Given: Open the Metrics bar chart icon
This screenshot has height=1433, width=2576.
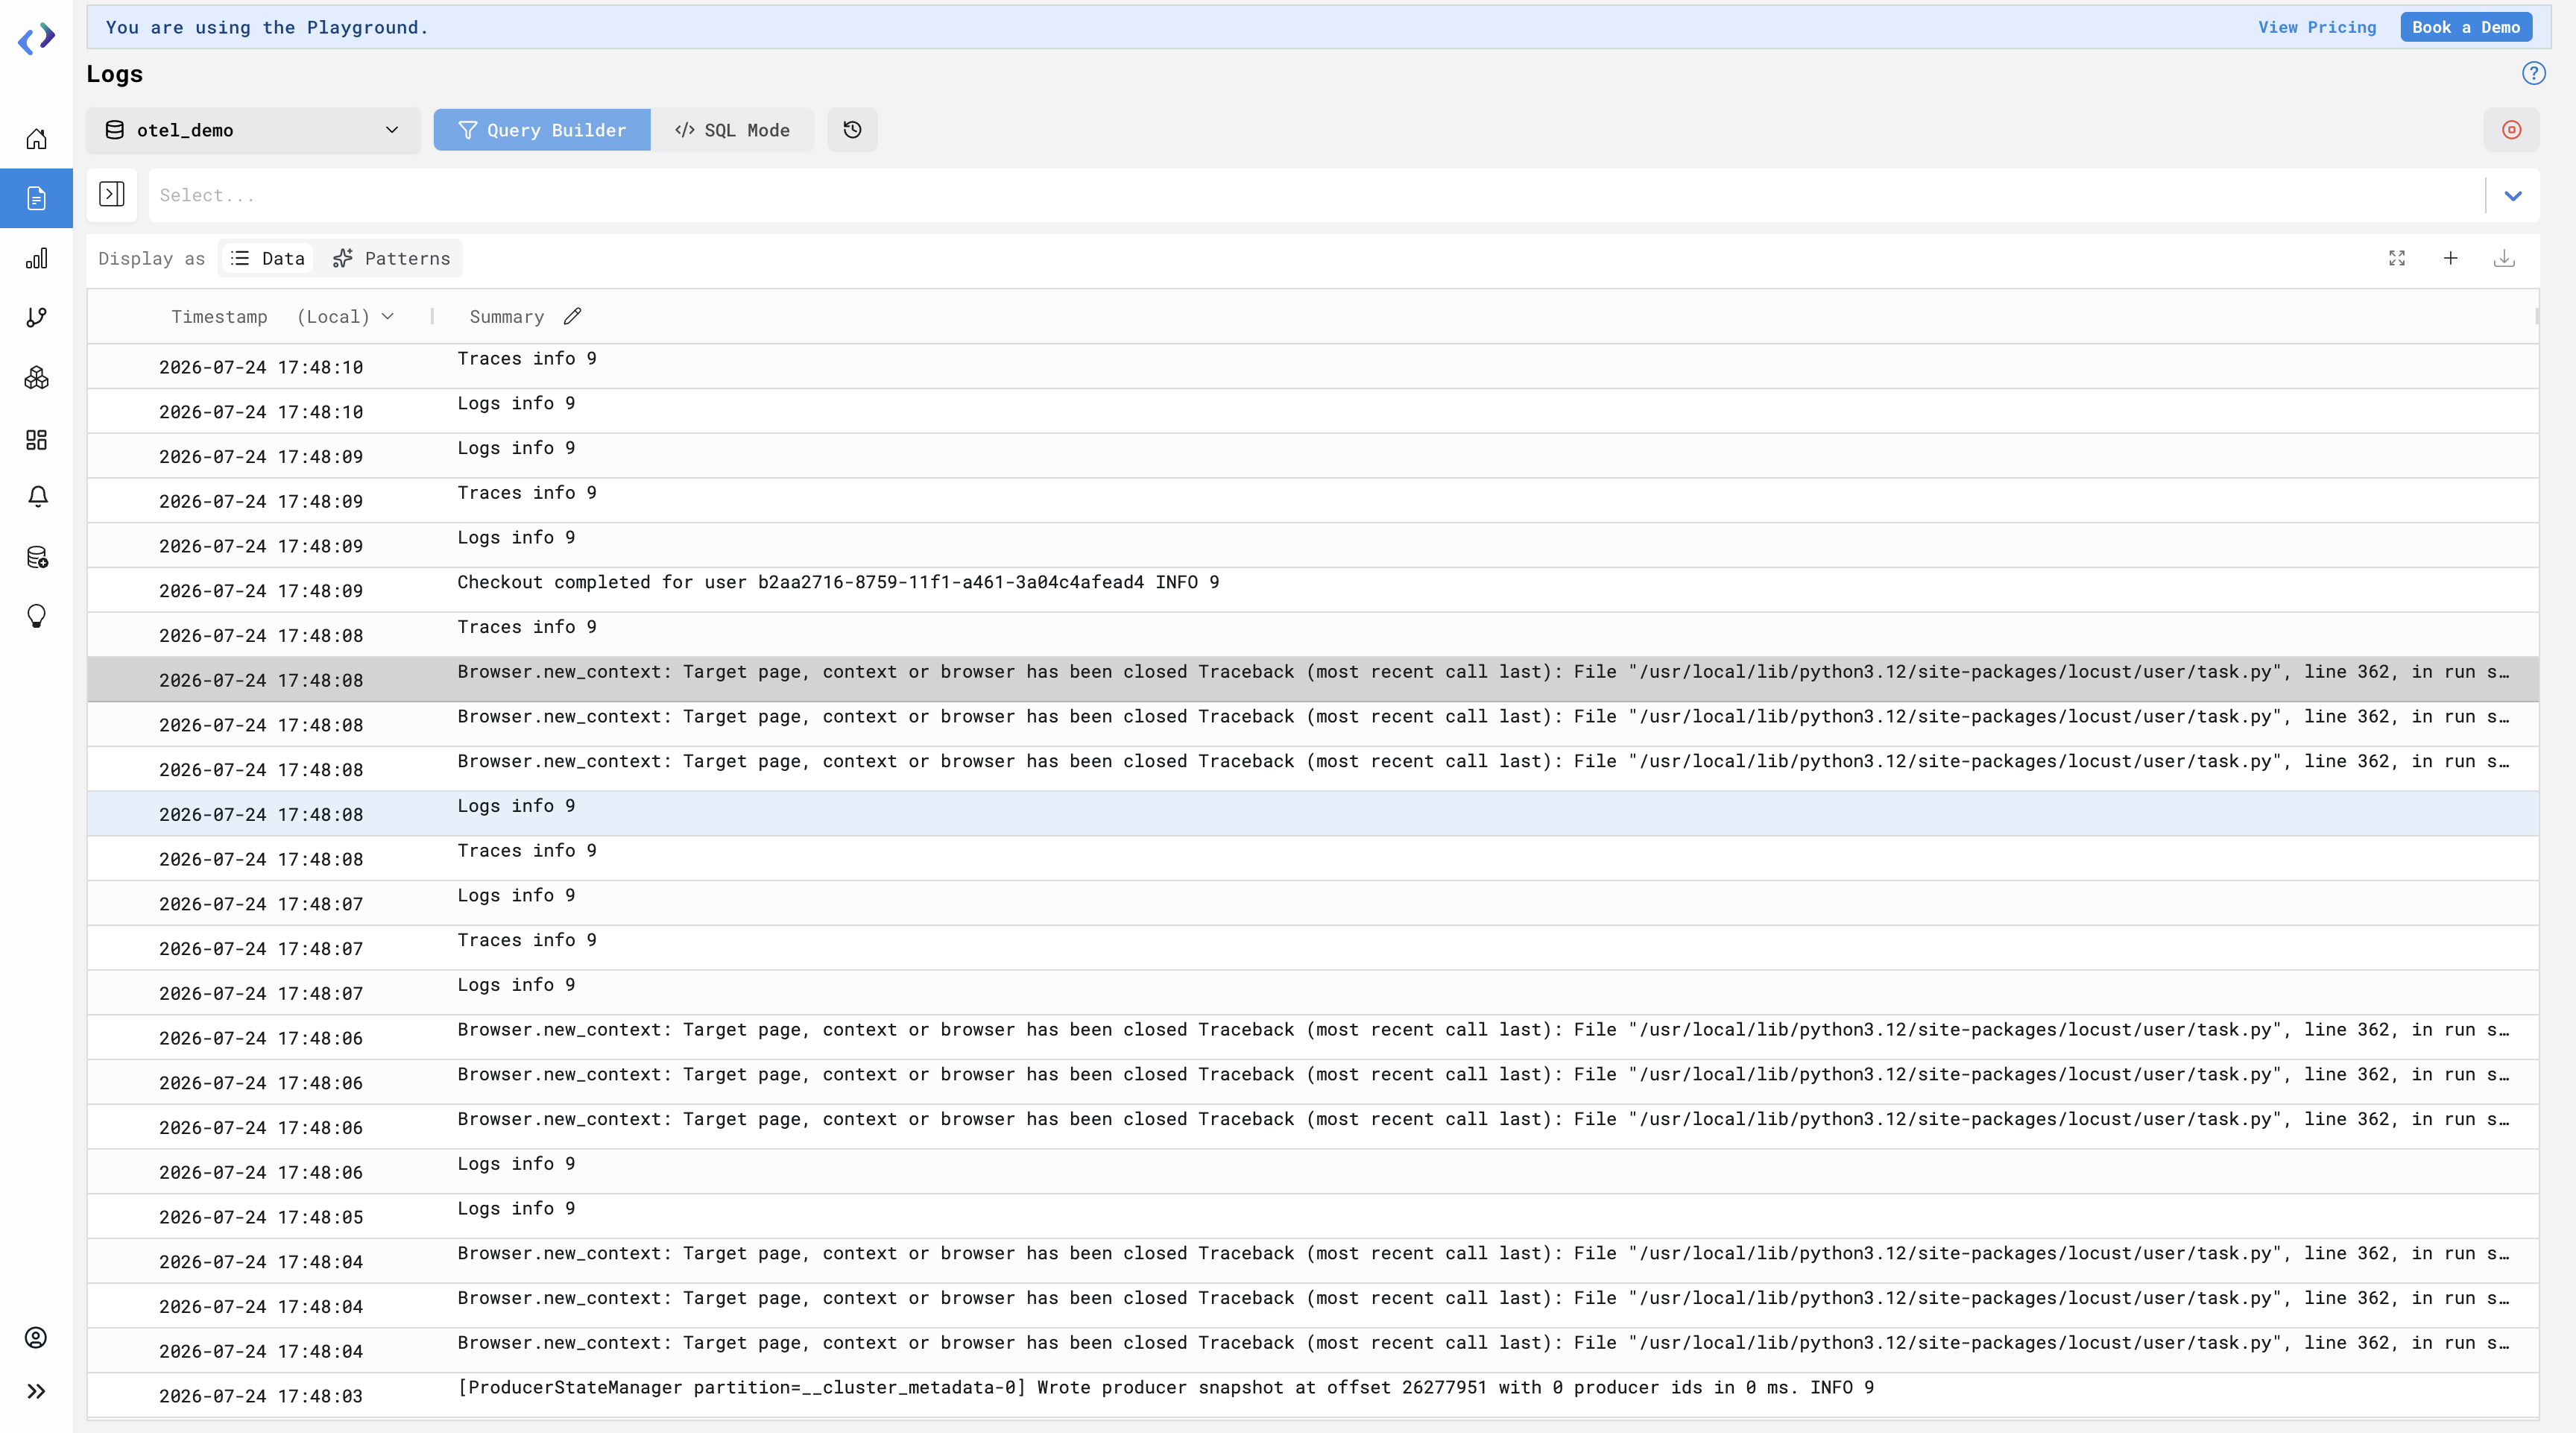Looking at the screenshot, I should (37, 259).
